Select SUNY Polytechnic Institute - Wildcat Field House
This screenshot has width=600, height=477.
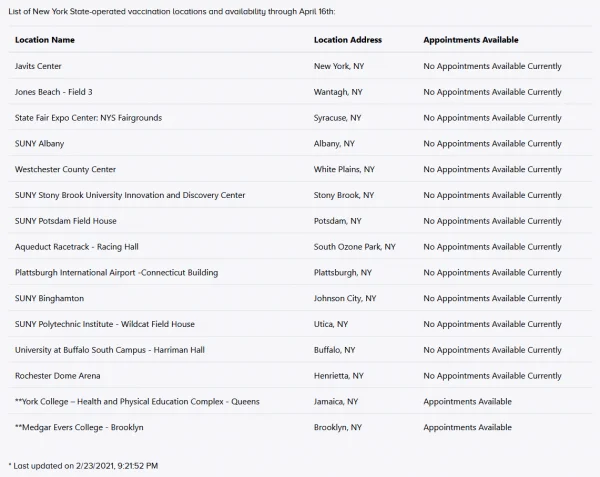click(105, 324)
